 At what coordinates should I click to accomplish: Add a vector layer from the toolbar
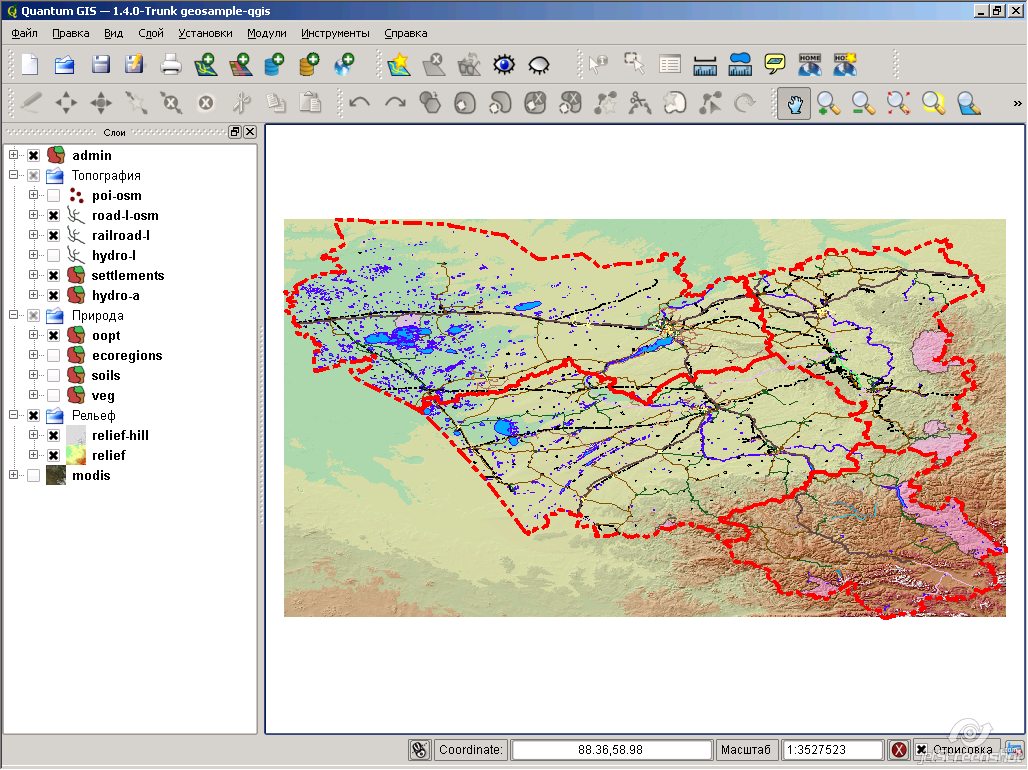tap(206, 64)
